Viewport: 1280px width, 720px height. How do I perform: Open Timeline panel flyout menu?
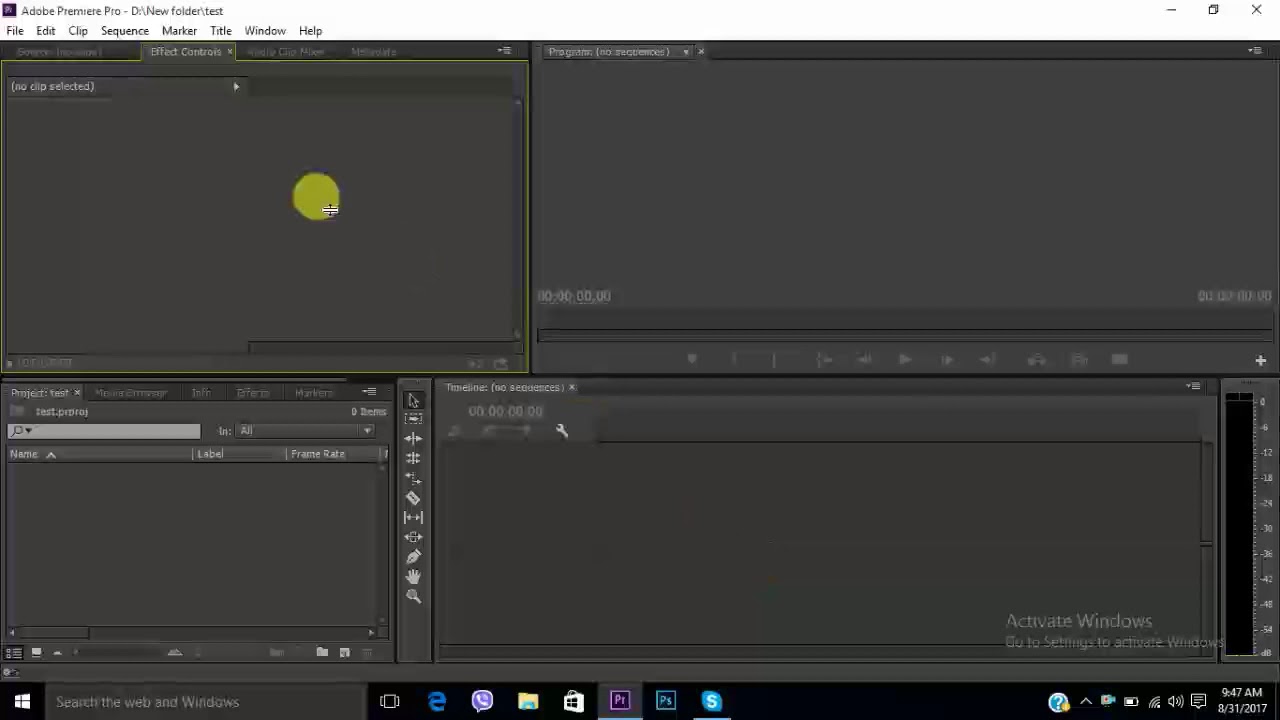(1194, 387)
